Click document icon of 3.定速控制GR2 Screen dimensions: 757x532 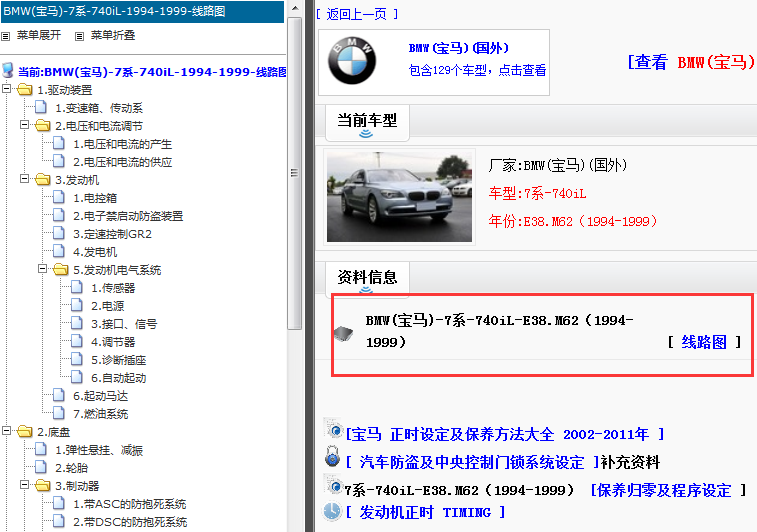[x=59, y=233]
